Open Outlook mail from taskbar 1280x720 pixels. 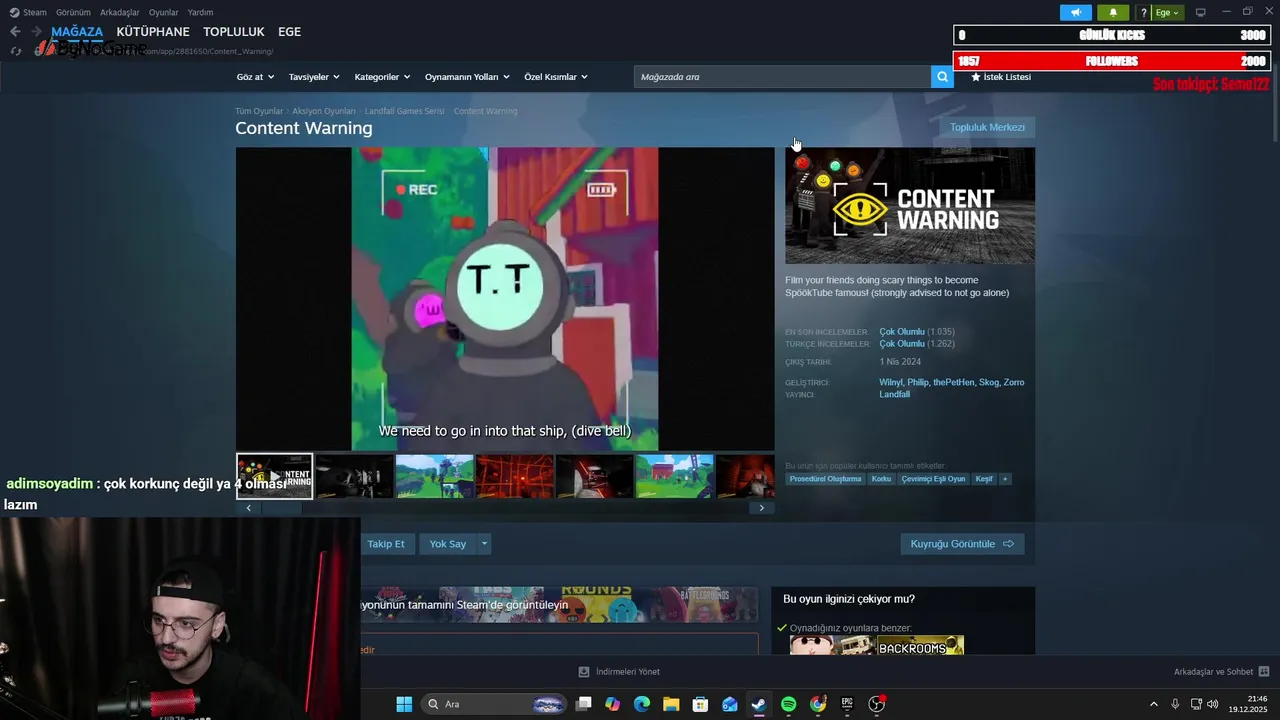(x=730, y=704)
